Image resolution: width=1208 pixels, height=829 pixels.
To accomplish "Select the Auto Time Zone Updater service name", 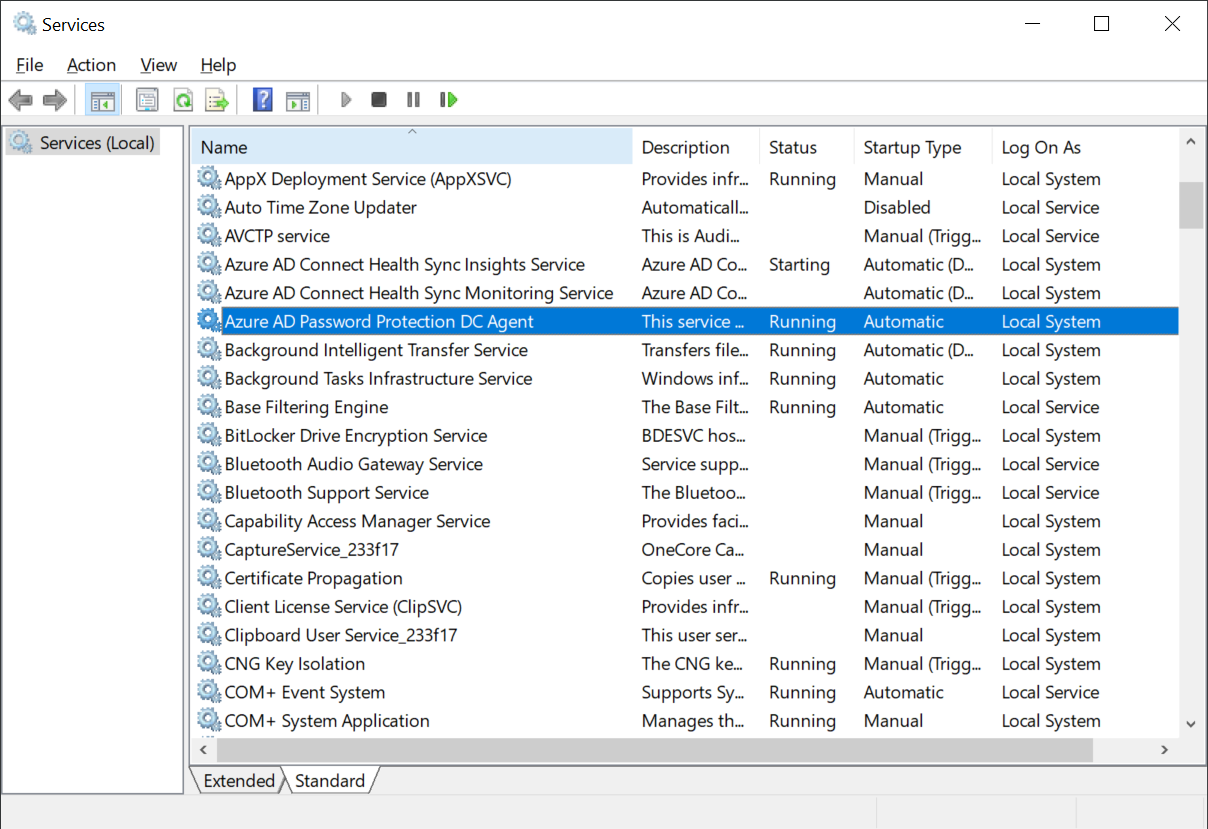I will pyautogui.click(x=320, y=208).
